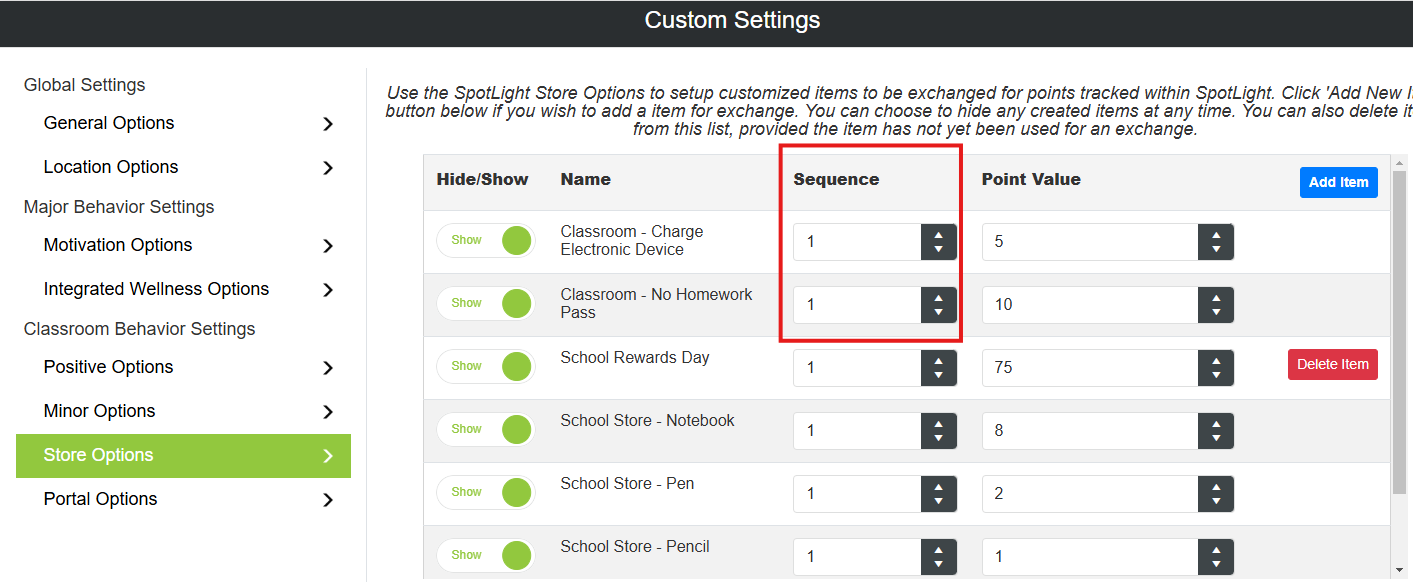1413x582 pixels.
Task: Expand Motivation Options arrow
Action: pyautogui.click(x=328, y=246)
